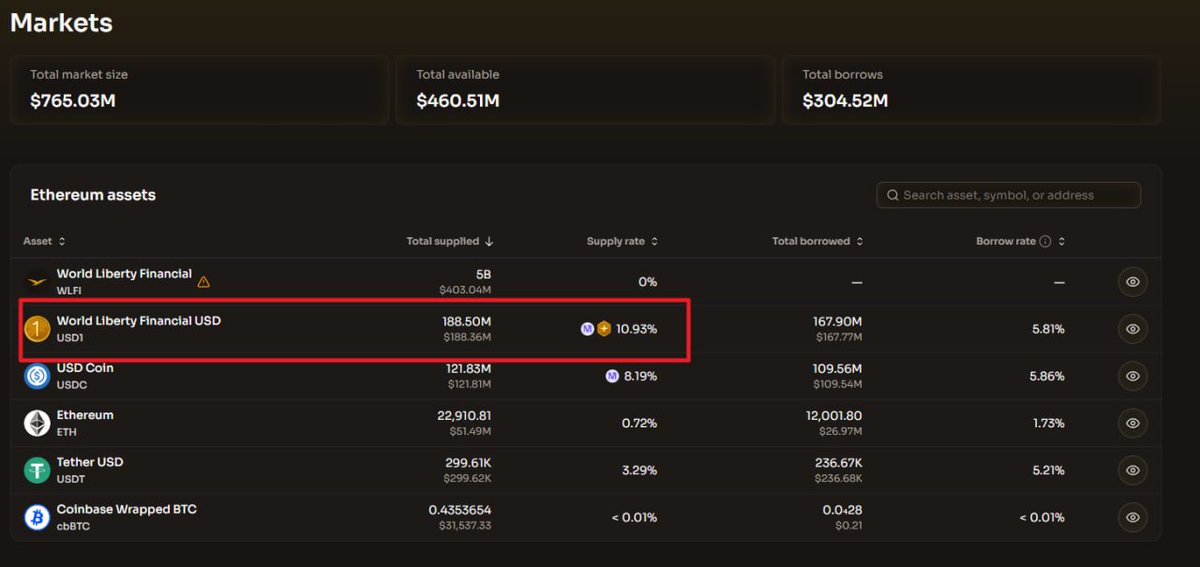Screen dimensions: 1200x567
Task: Click the Total available $460.51M card
Action: [585, 90]
